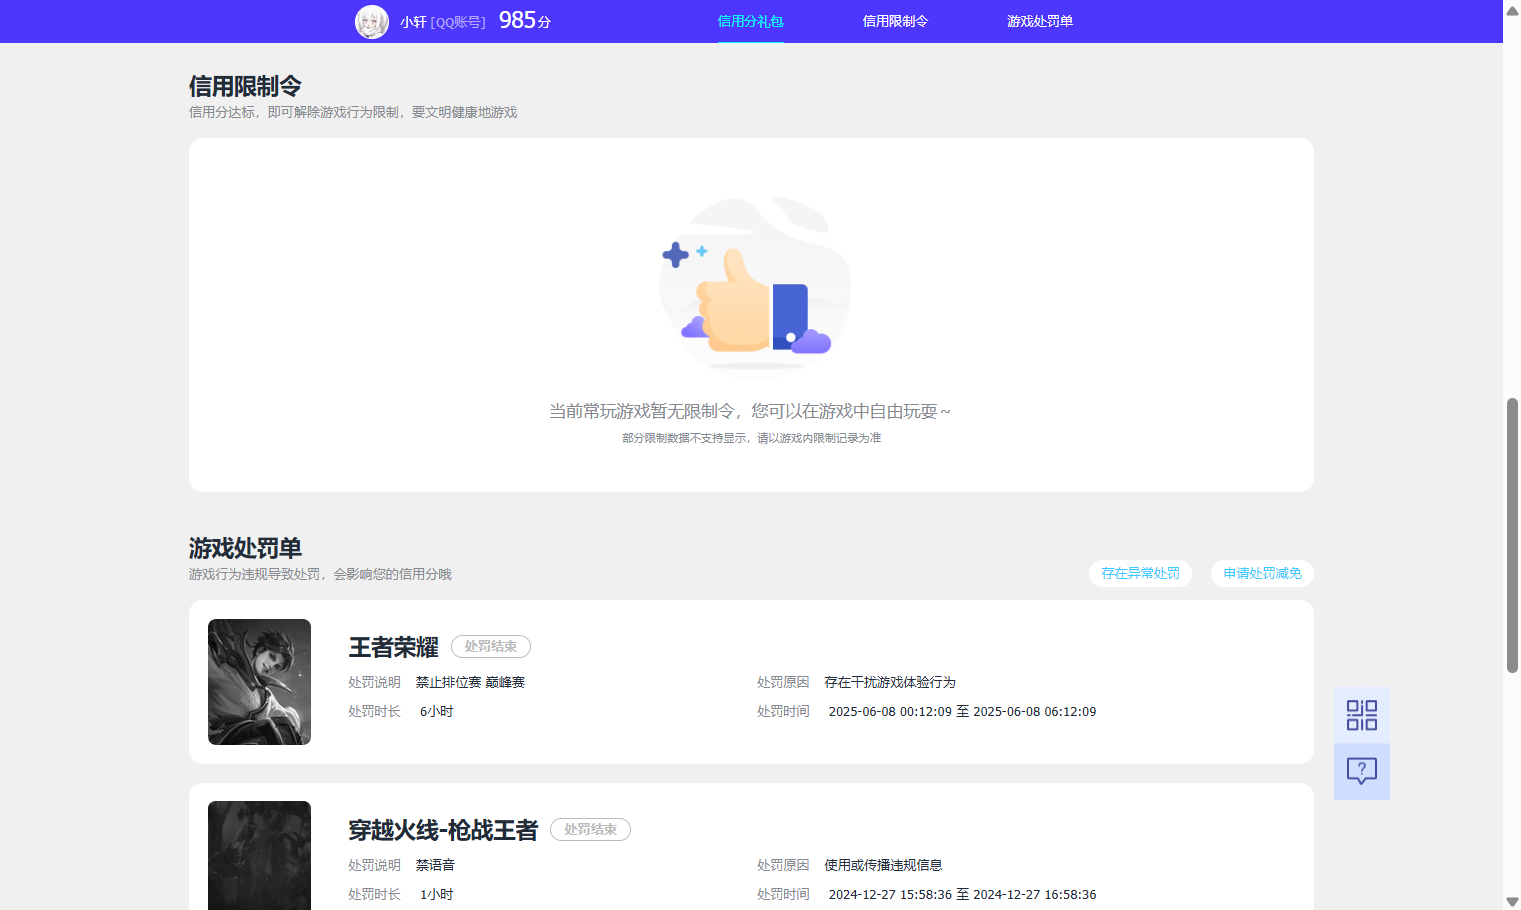Click the 禁止排位赛 巅峰赛 penalty description
Screen dimensions: 1521x910
[x=470, y=681]
